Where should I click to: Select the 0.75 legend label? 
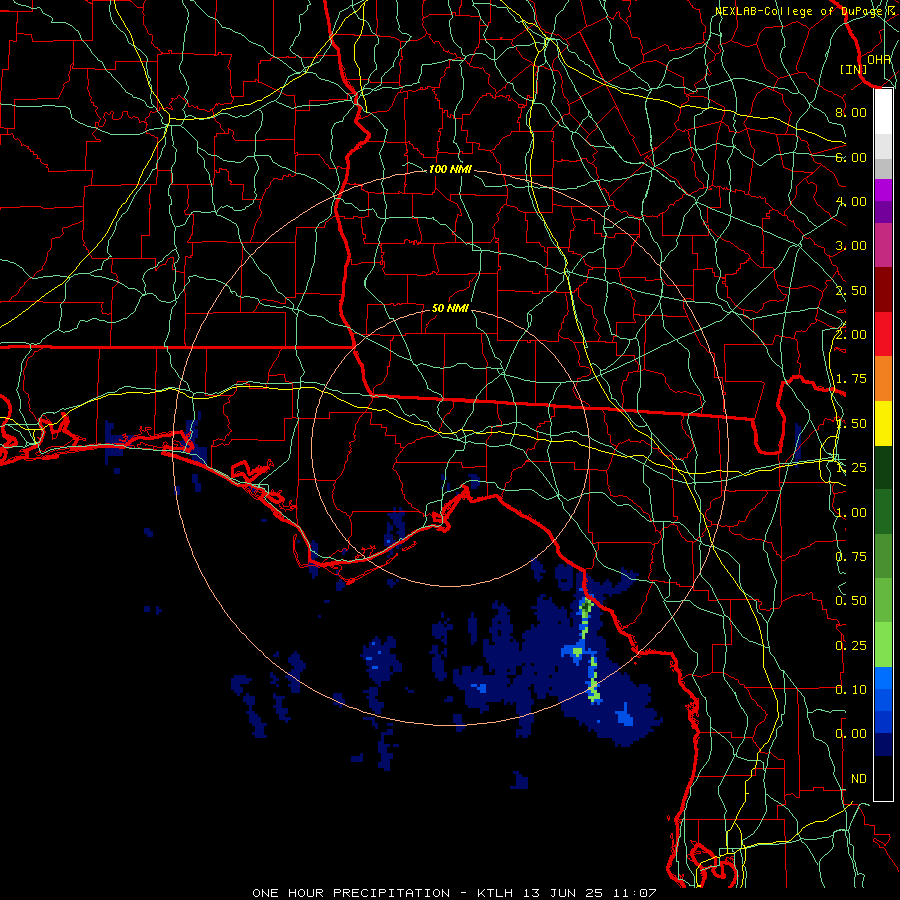point(851,557)
